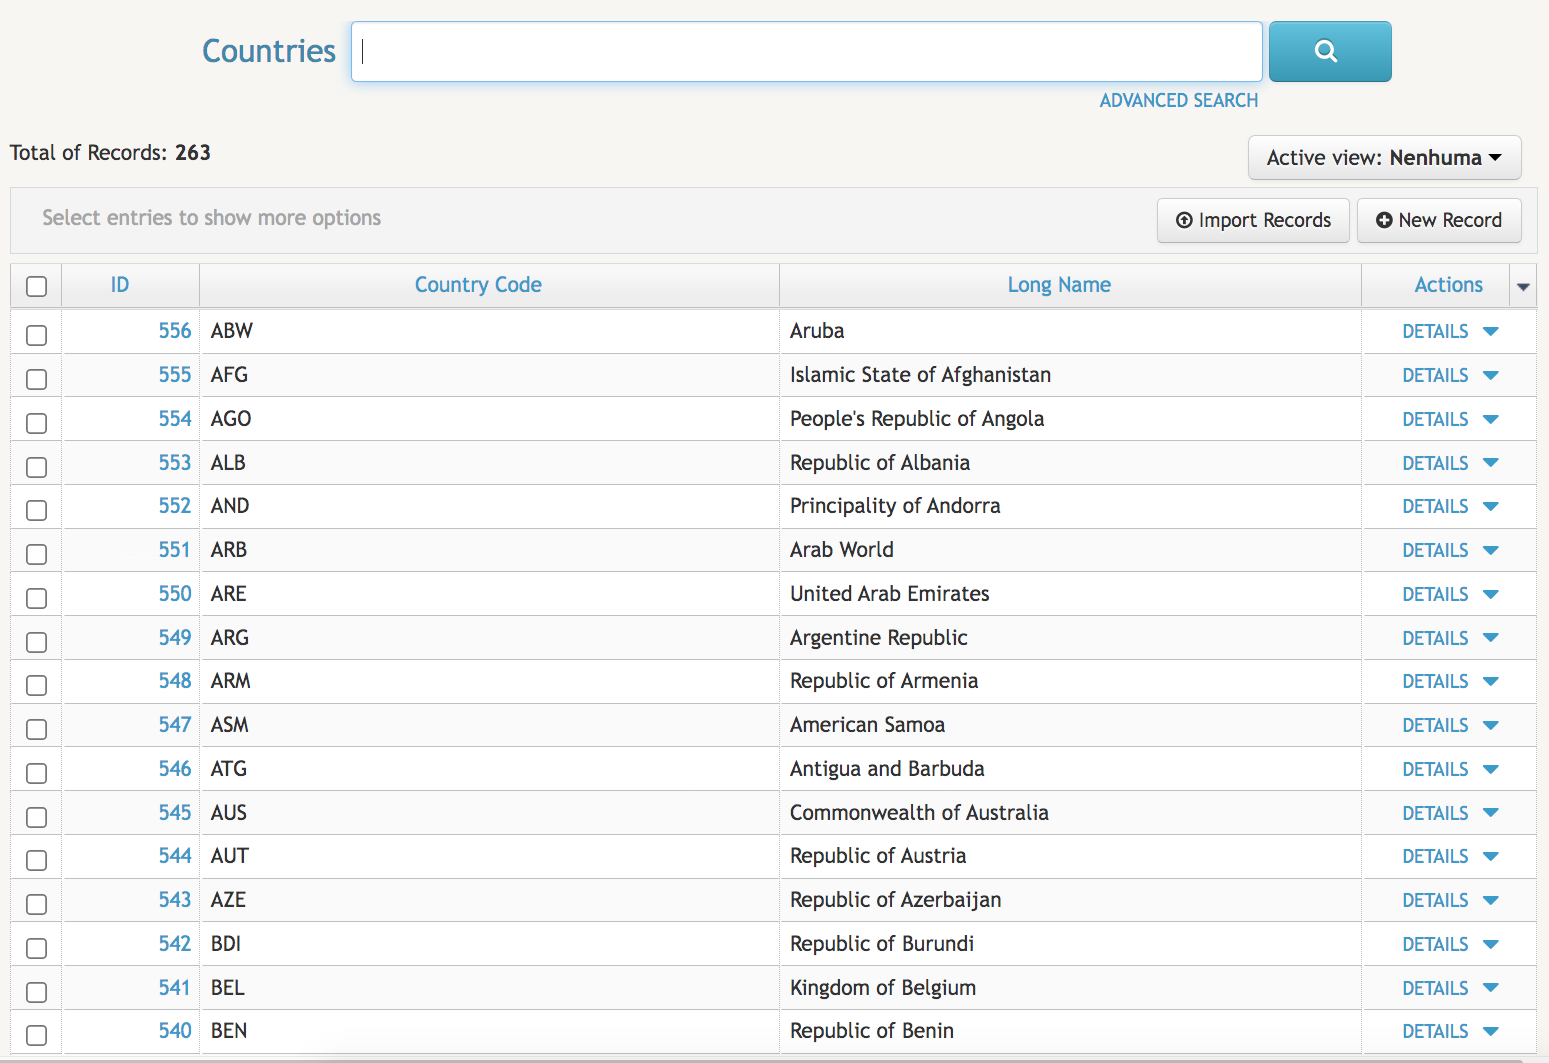Open DETAILS for Aruba
The height and width of the screenshot is (1063, 1549).
pos(1435,331)
